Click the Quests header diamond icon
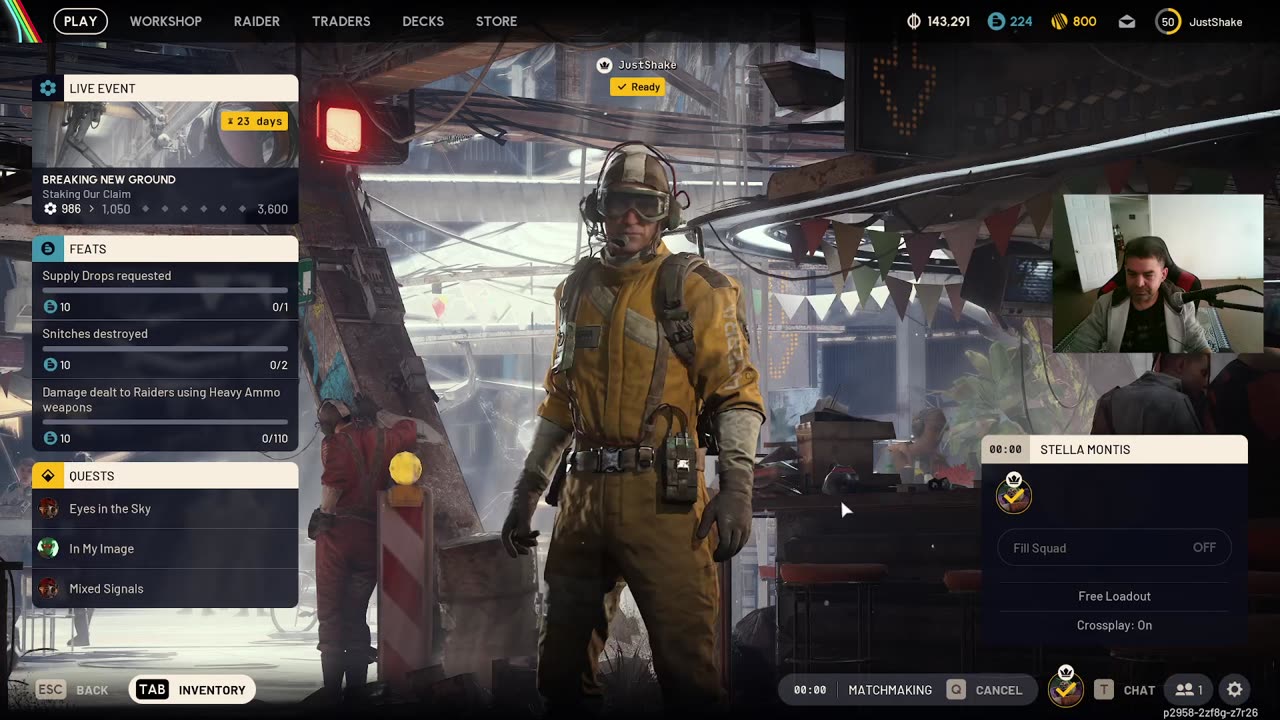Screen dimensions: 1280x720 click(48, 476)
